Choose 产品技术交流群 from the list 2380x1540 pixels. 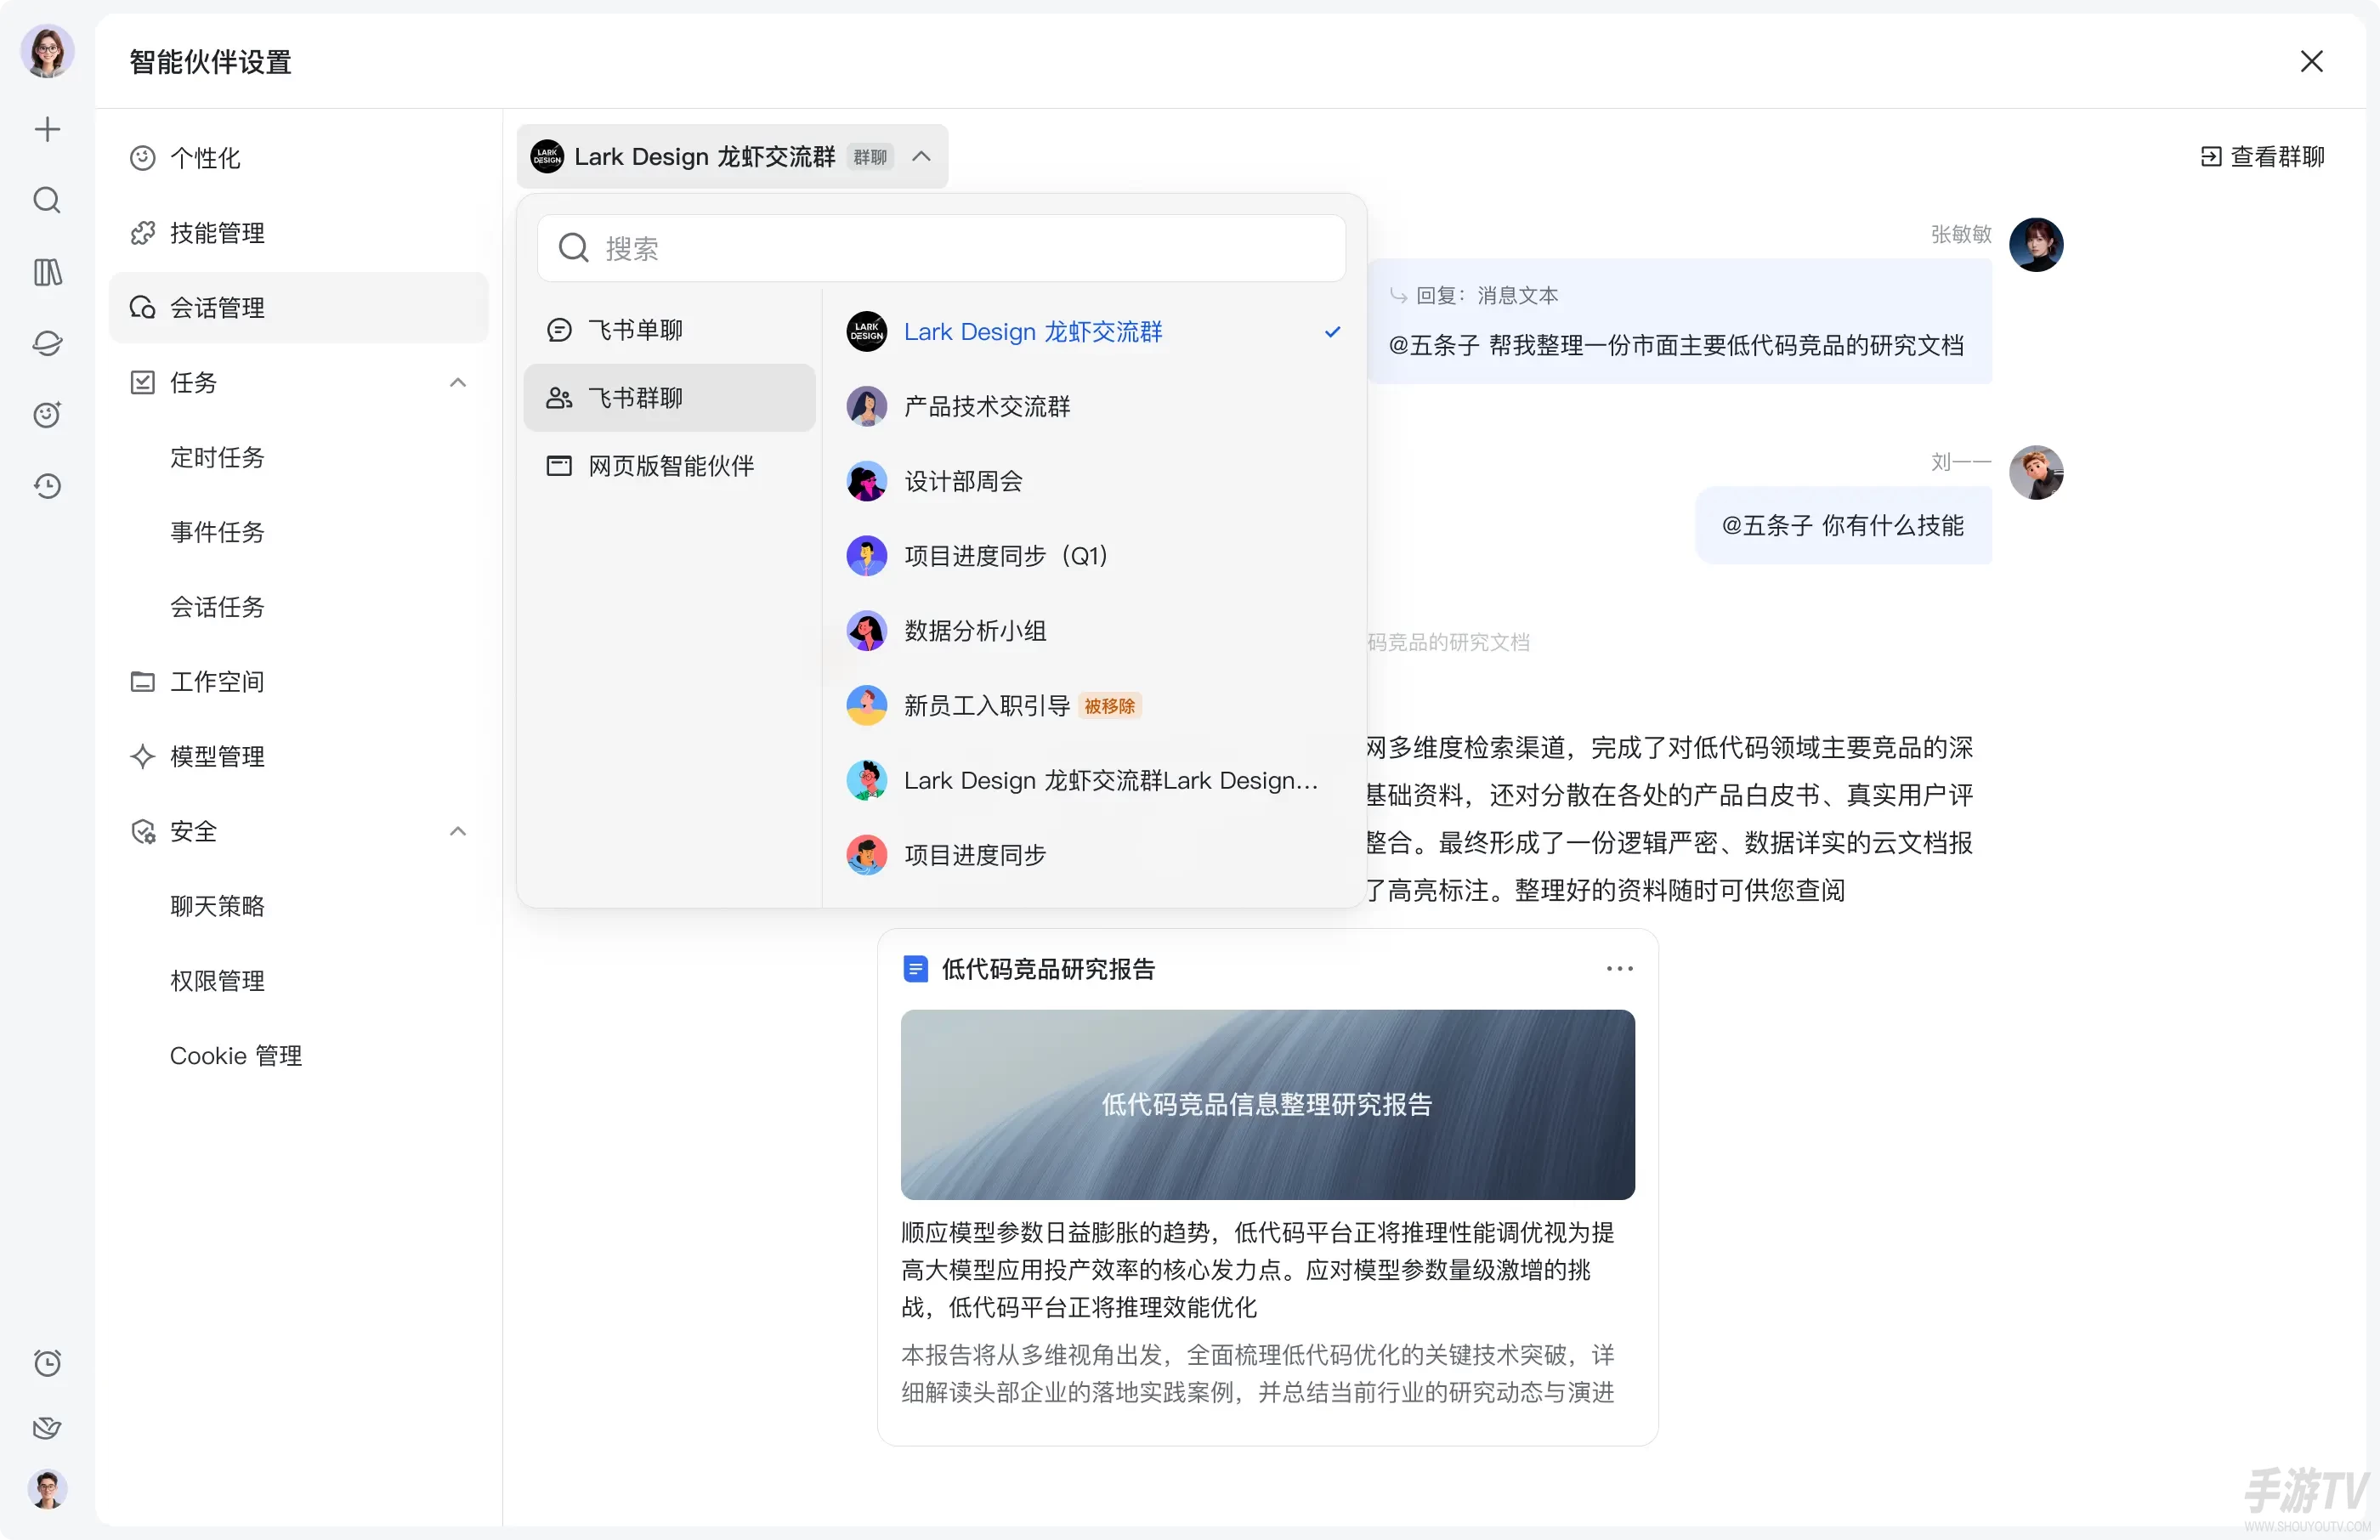[x=1094, y=407]
